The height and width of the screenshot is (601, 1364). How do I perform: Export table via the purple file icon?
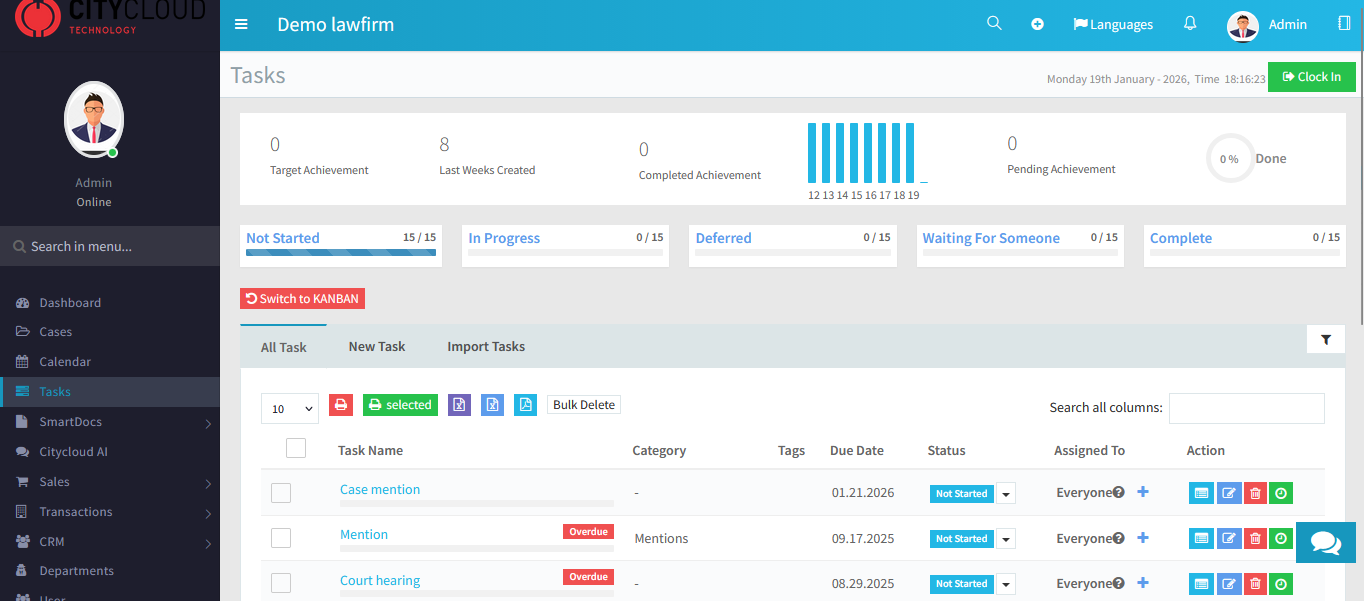(x=459, y=405)
